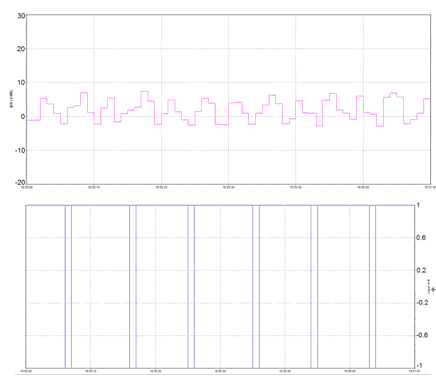This screenshot has width=436, height=380.
Task: Click the 0.6 label on the lower chart axis
Action: click(x=421, y=238)
